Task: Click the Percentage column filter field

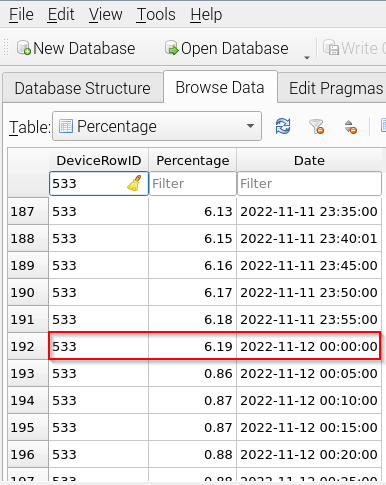Action: 193,183
